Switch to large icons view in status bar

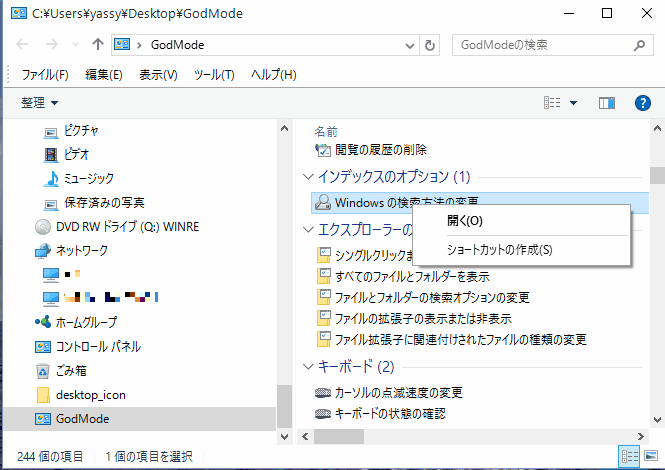click(651, 456)
